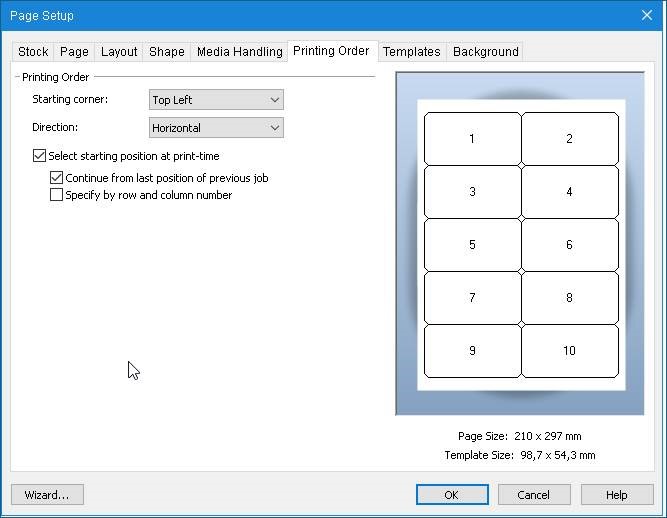Switch to the Stock tab
The image size is (667, 518).
[33, 52]
